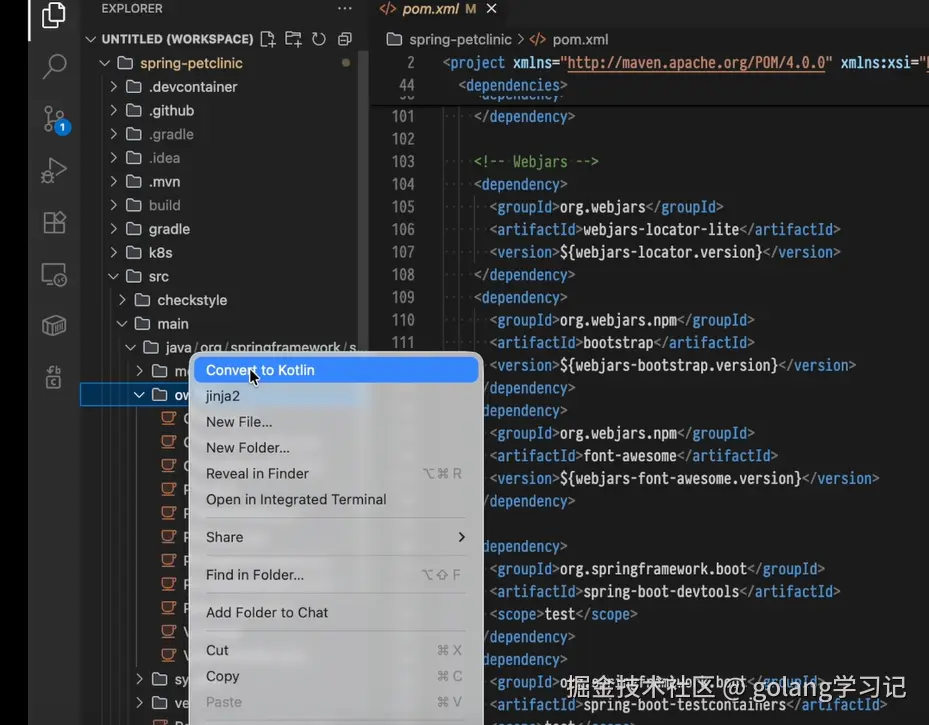The height and width of the screenshot is (725, 929).
Task: Open the Extensions view icon
Action: (54, 223)
